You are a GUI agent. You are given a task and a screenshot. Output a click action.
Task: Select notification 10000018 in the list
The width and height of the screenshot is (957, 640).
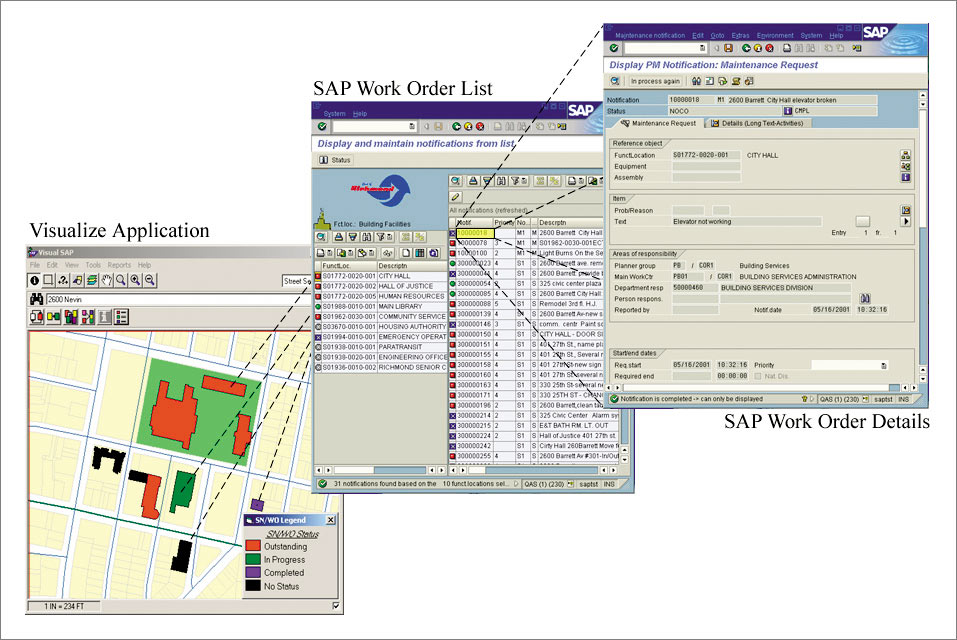coord(474,233)
